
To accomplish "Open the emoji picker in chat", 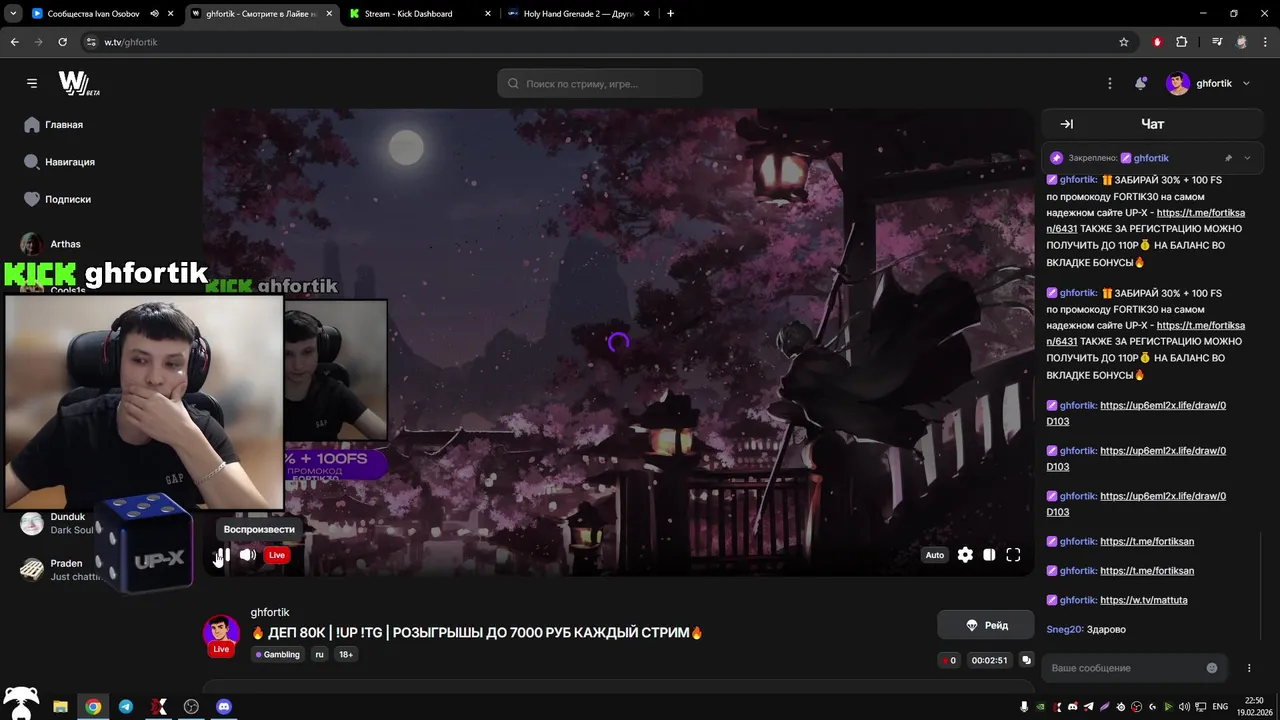I will point(1212,668).
